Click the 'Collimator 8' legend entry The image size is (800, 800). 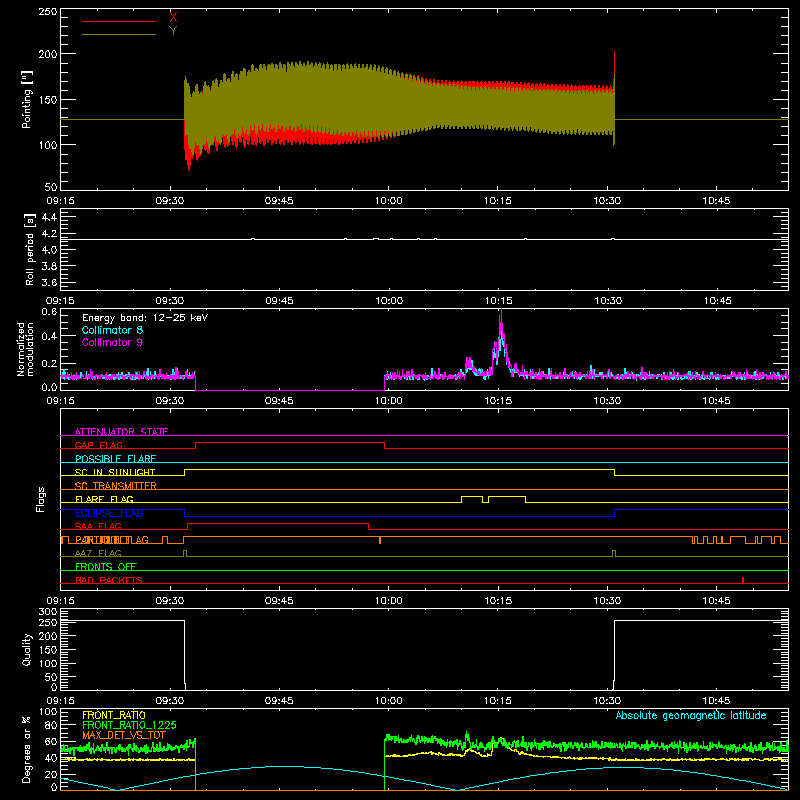(x=112, y=330)
